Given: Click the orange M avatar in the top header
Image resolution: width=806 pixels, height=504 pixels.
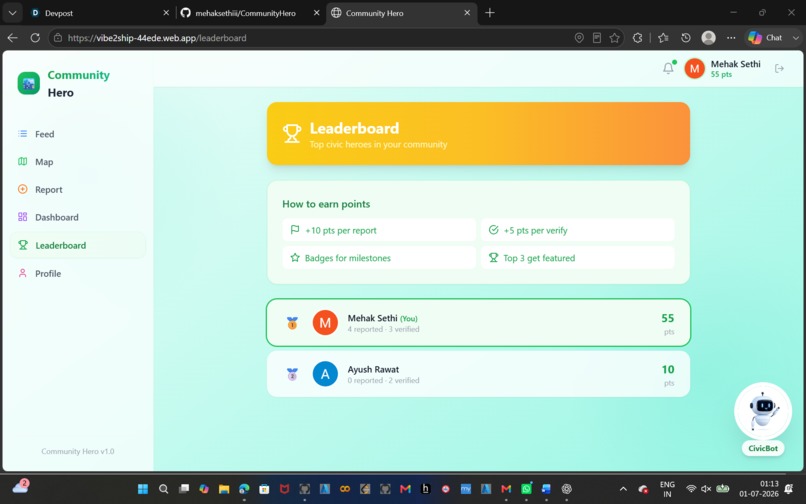Looking at the screenshot, I should (x=694, y=68).
